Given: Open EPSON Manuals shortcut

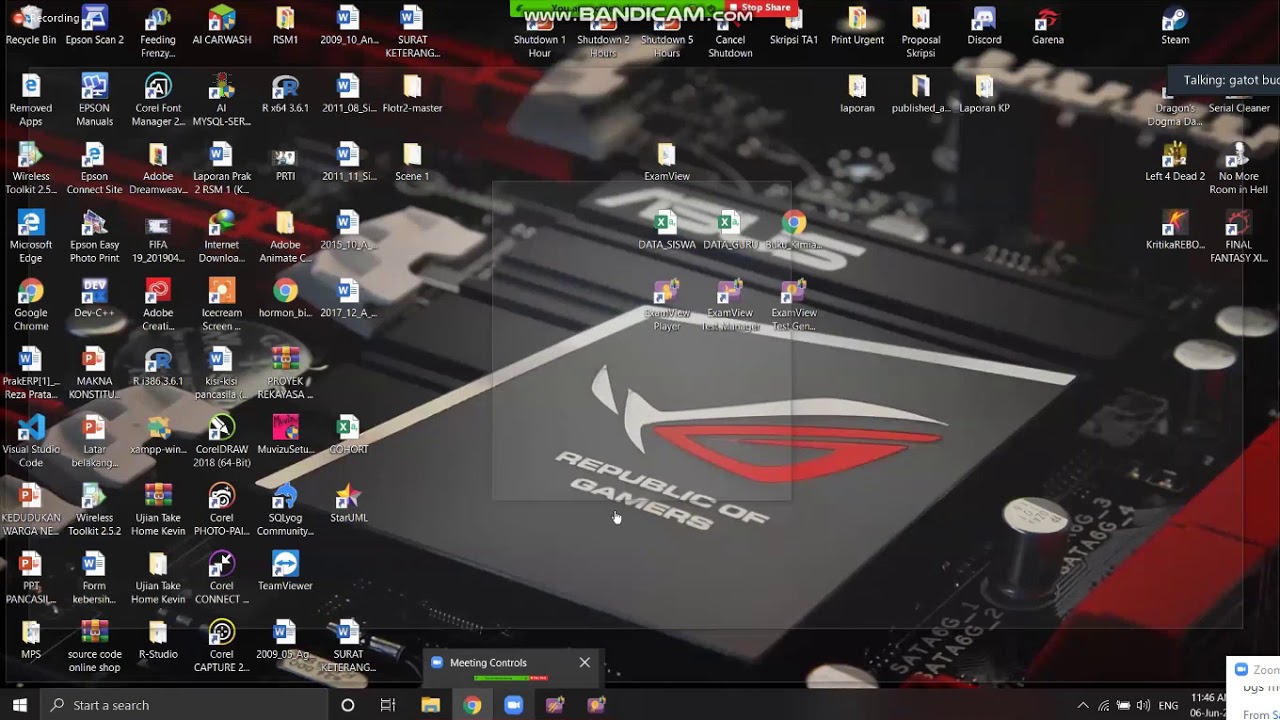Looking at the screenshot, I should [x=94, y=101].
